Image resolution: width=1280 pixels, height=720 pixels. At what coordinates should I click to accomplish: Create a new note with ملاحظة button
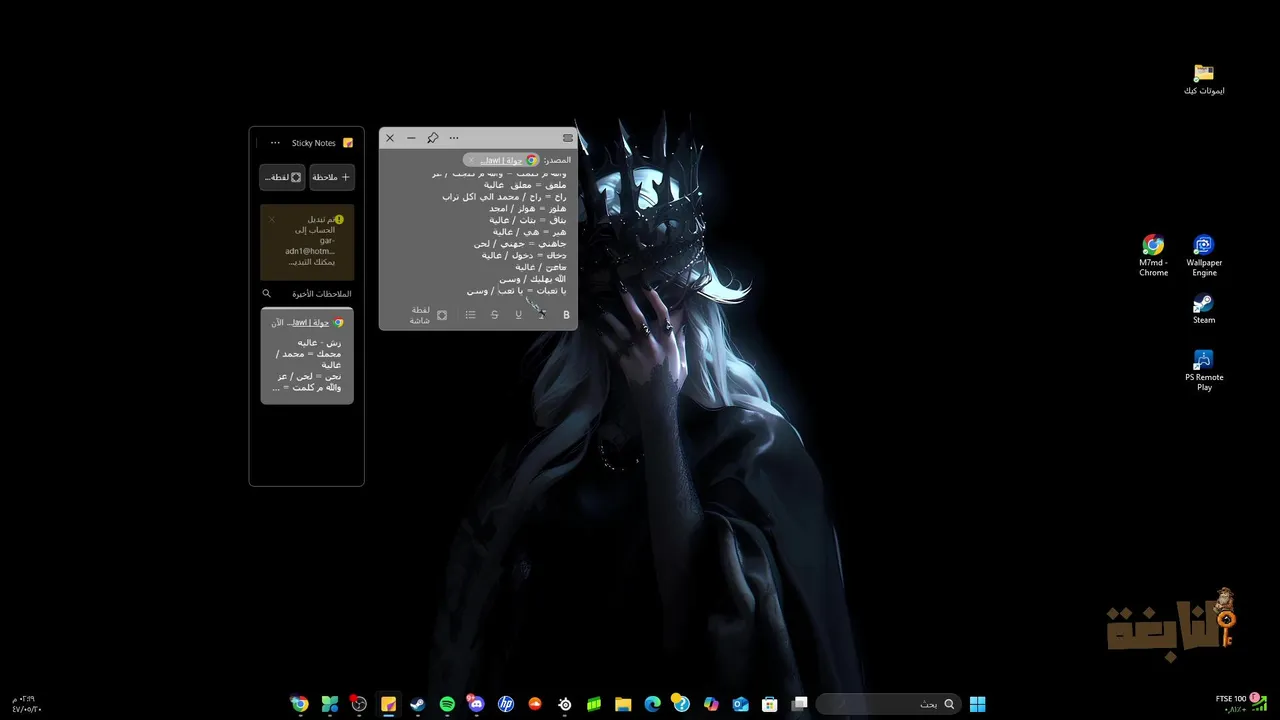331,177
